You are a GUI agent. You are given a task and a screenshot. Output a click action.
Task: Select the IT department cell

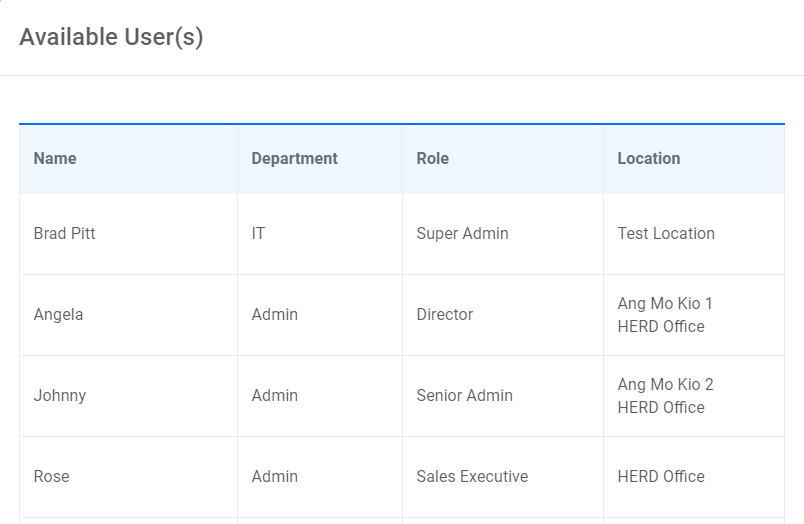pos(258,233)
